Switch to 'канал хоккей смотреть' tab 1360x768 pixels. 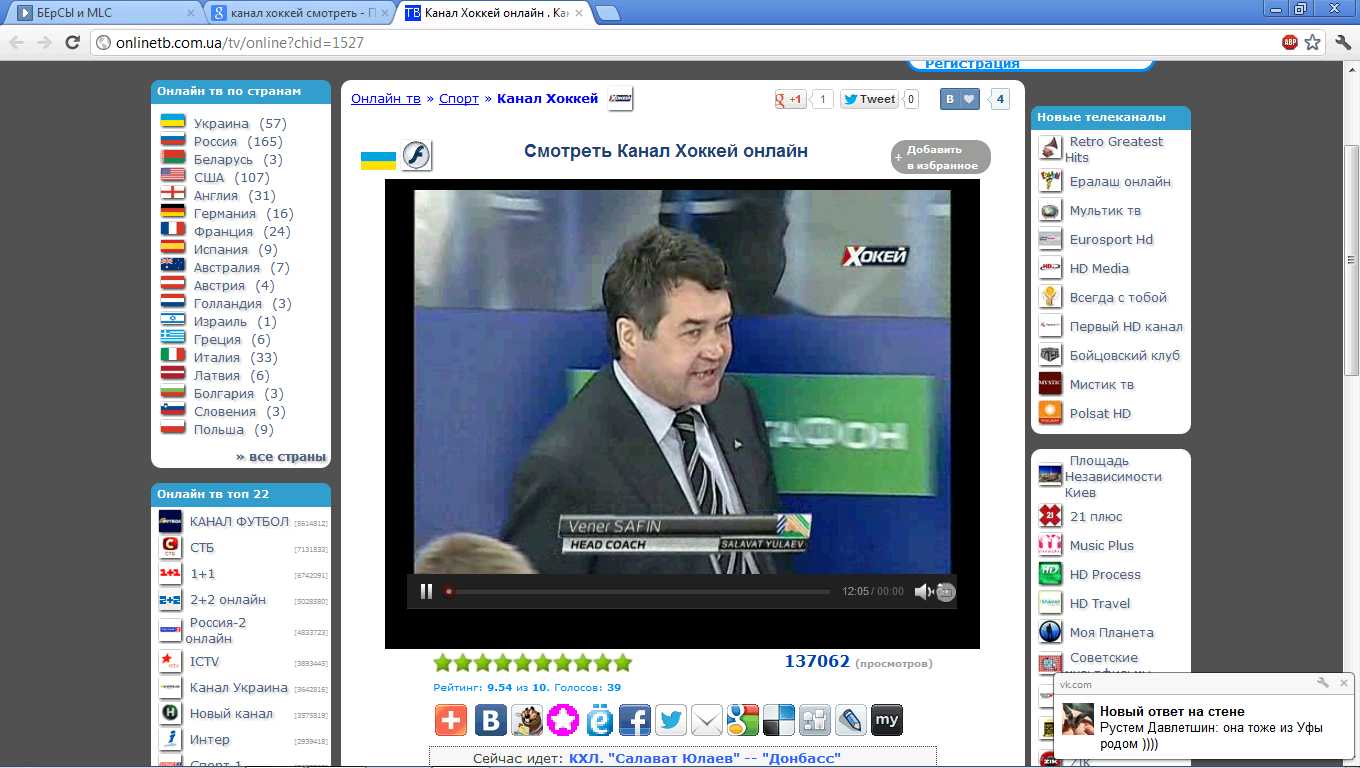pyautogui.click(x=302, y=12)
